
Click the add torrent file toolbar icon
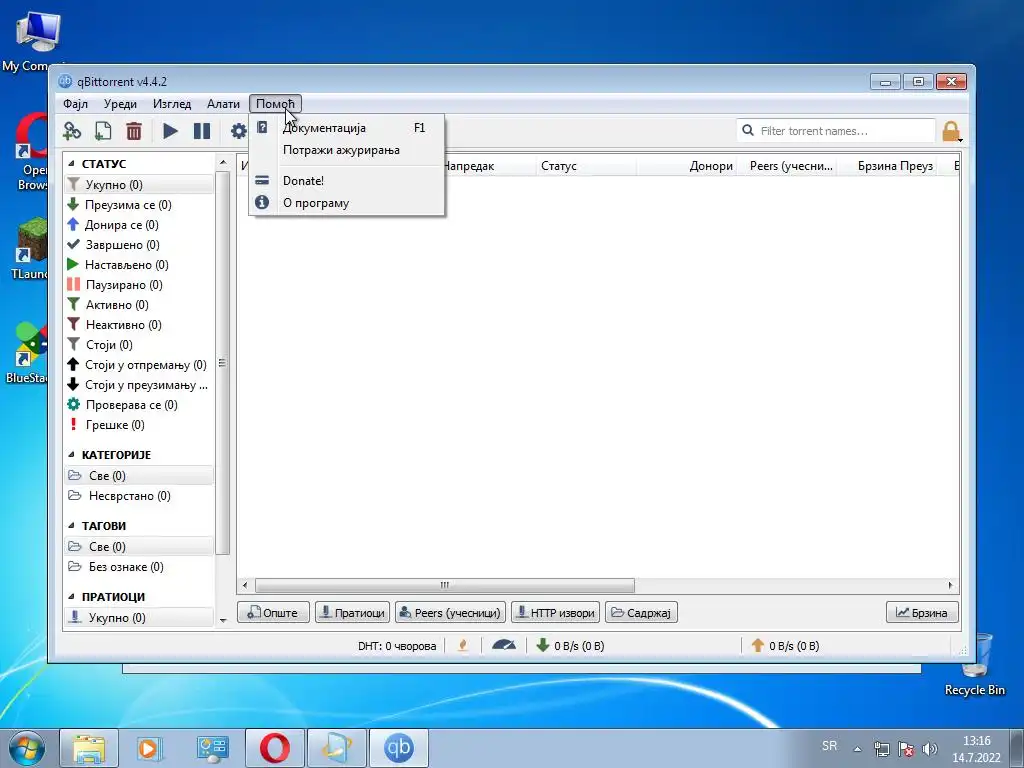[x=103, y=131]
